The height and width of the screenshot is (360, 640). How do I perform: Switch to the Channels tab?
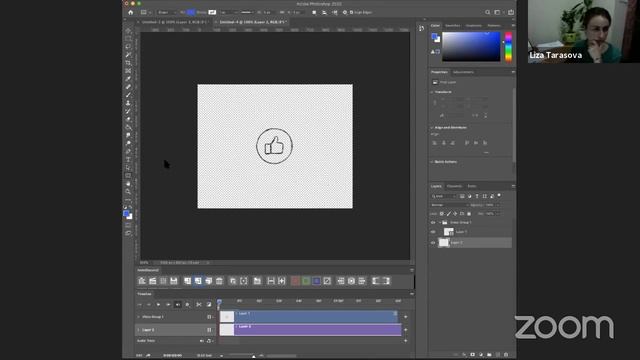pyautogui.click(x=454, y=186)
